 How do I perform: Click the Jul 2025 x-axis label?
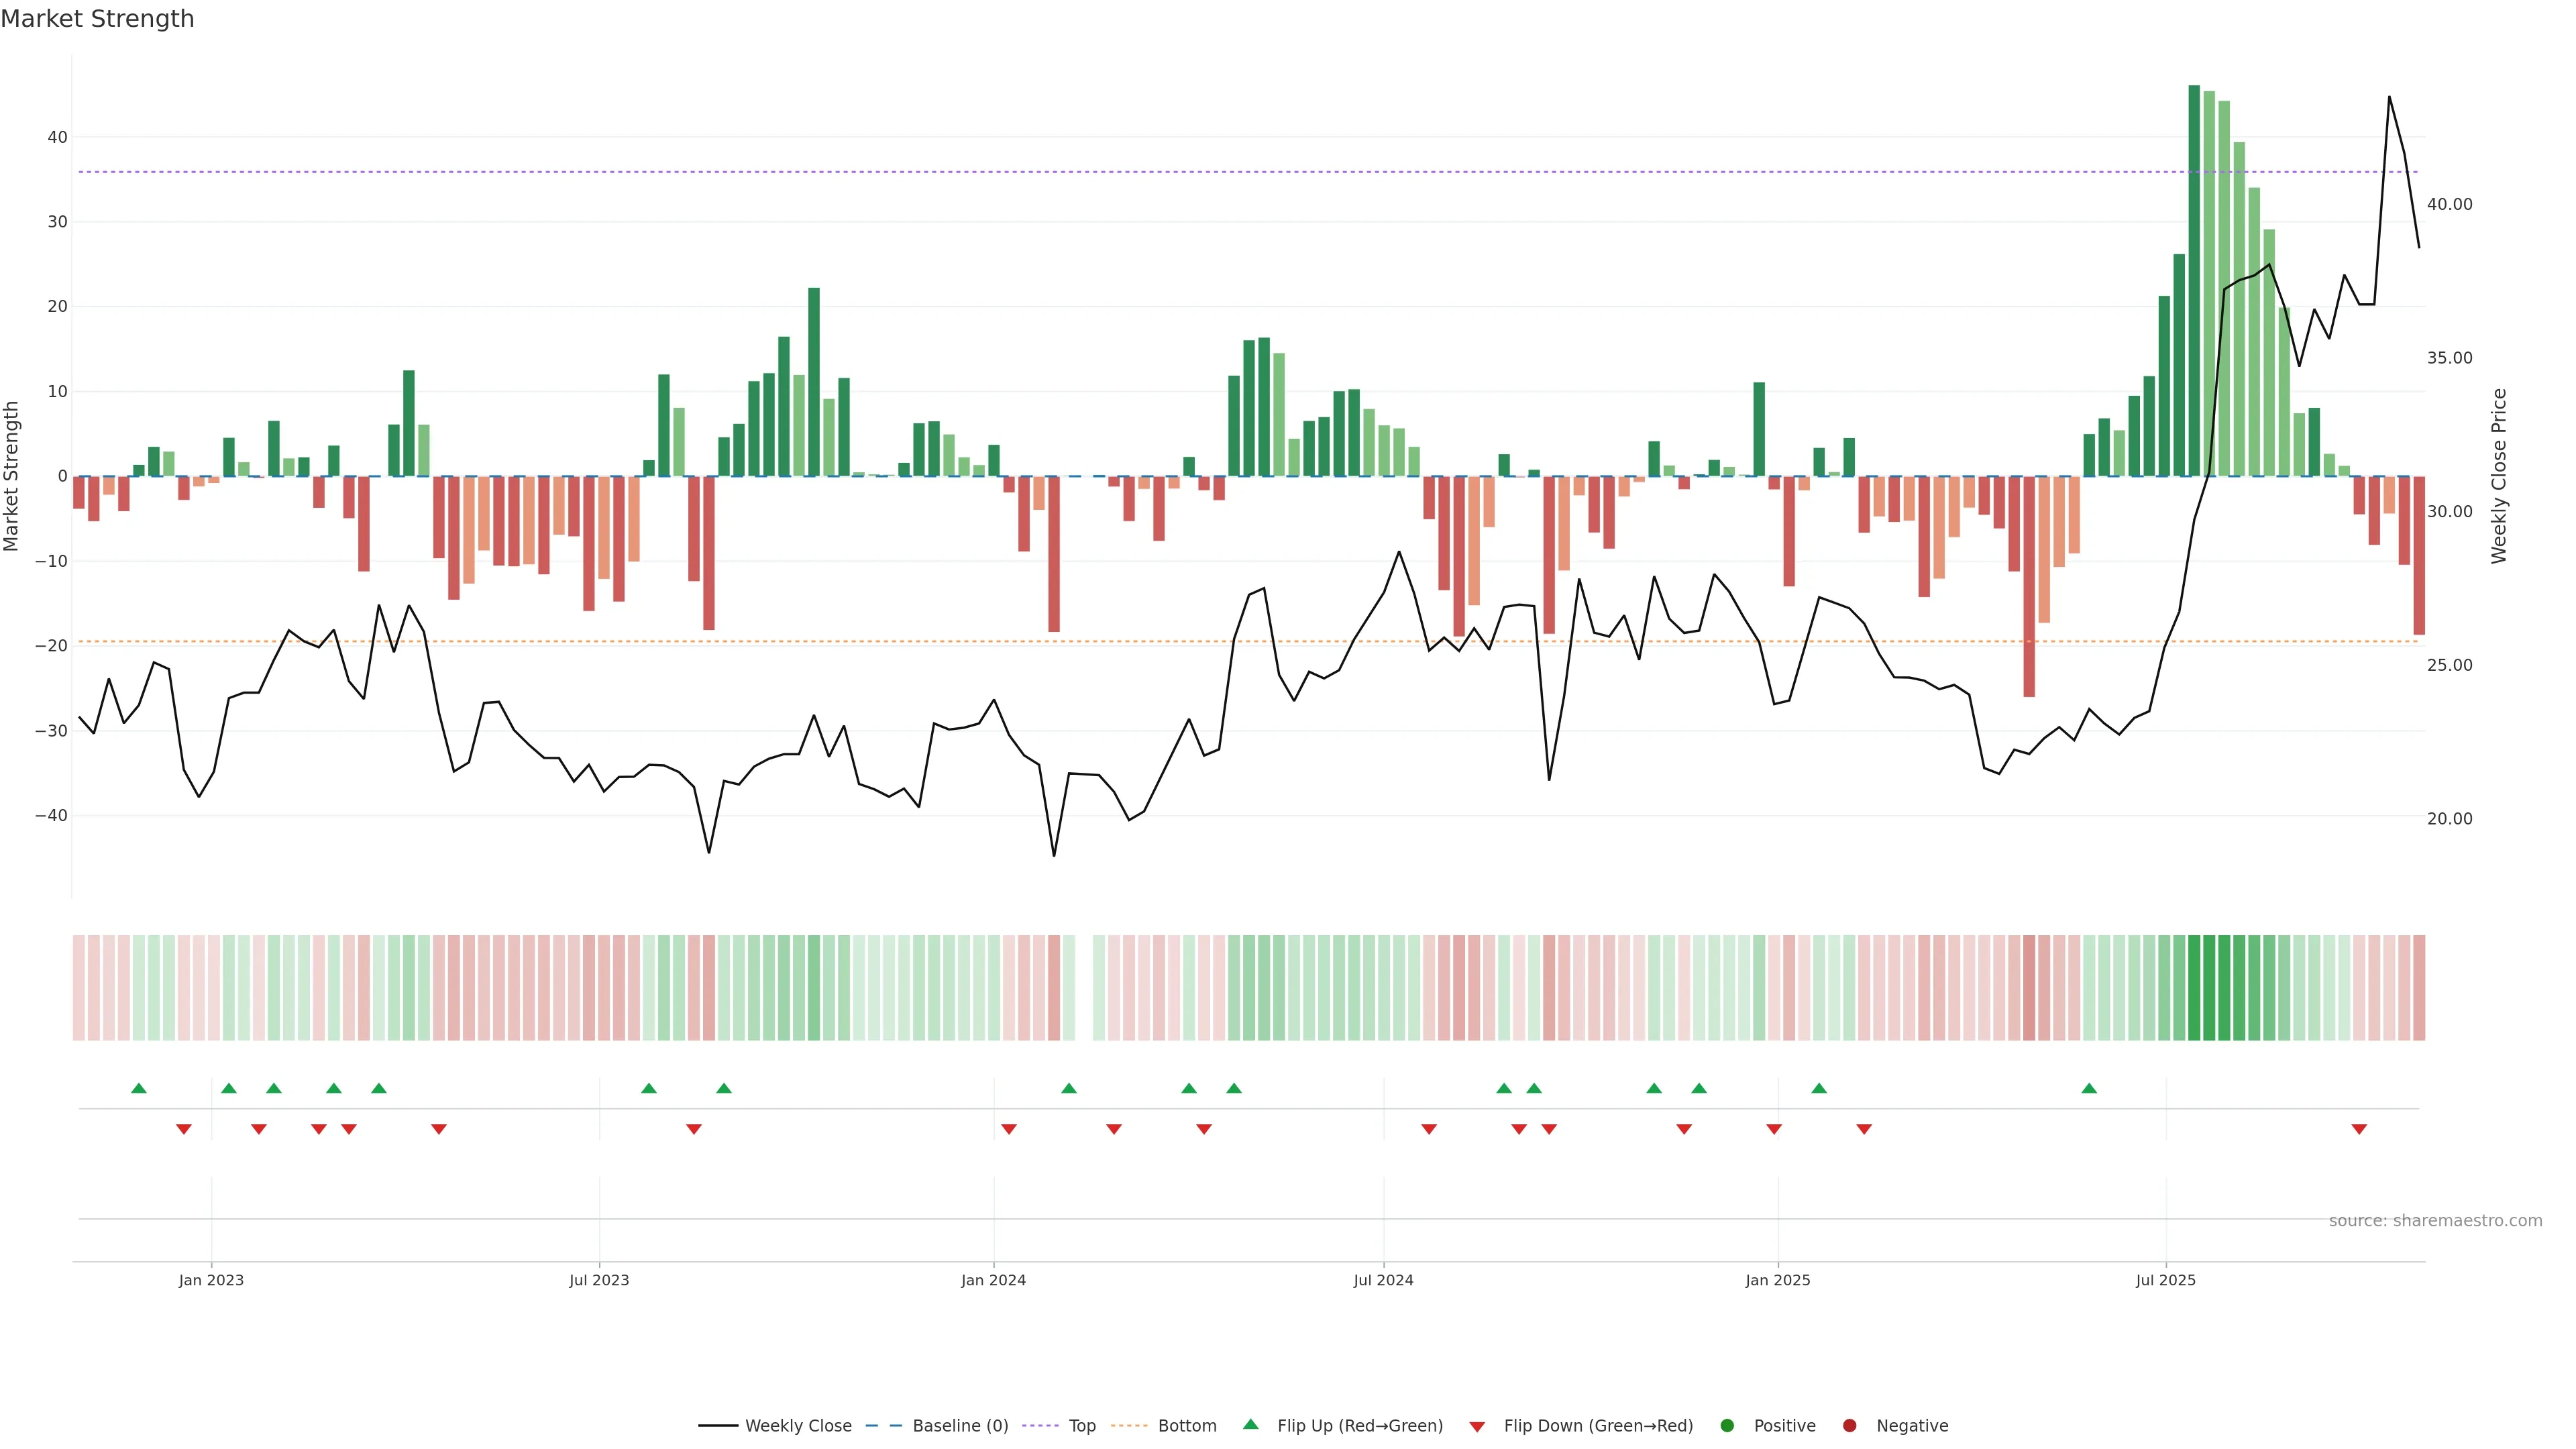pos(2165,1280)
